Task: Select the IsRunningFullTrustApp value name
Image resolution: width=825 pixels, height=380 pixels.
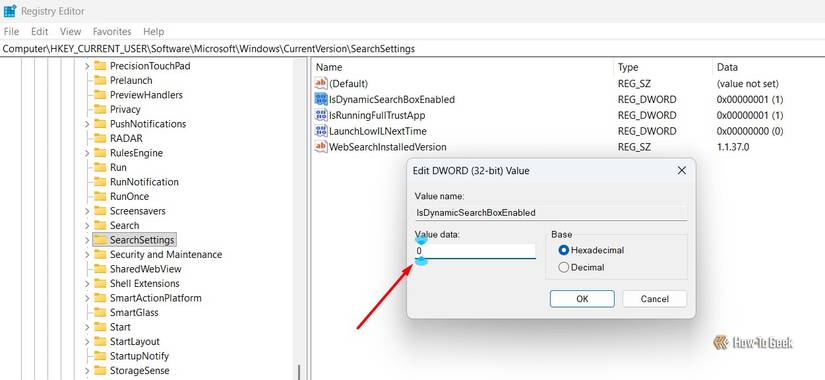Action: pos(377,115)
